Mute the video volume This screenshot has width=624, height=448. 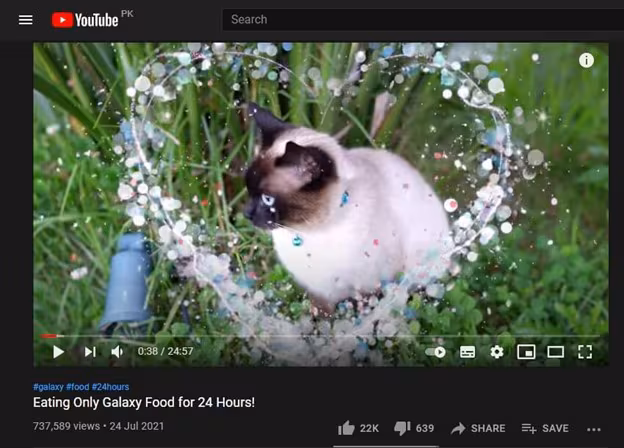pos(117,352)
